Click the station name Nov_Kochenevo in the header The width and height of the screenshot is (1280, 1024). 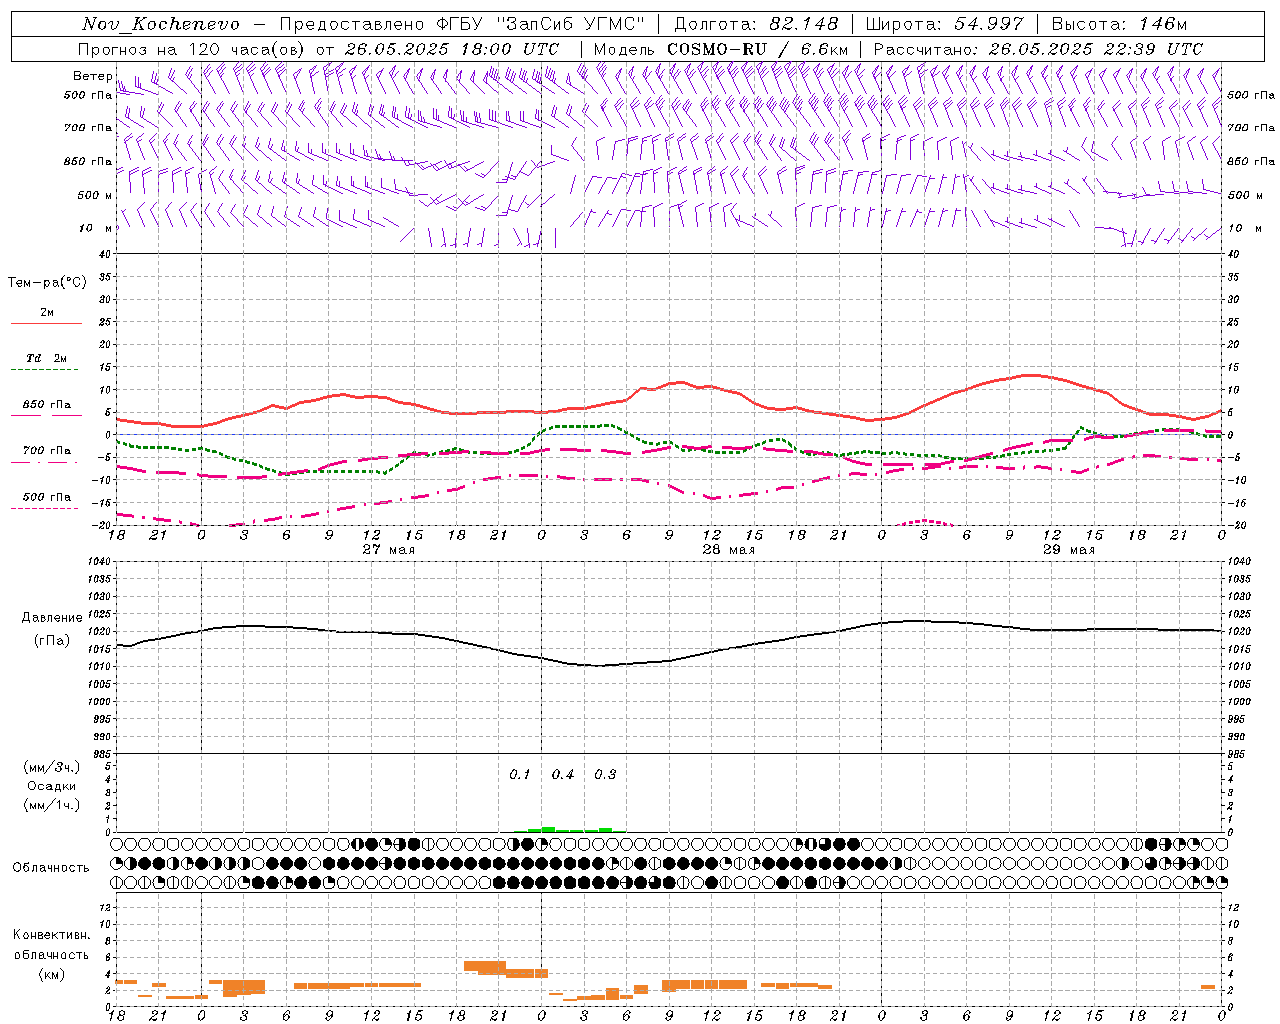[161, 24]
